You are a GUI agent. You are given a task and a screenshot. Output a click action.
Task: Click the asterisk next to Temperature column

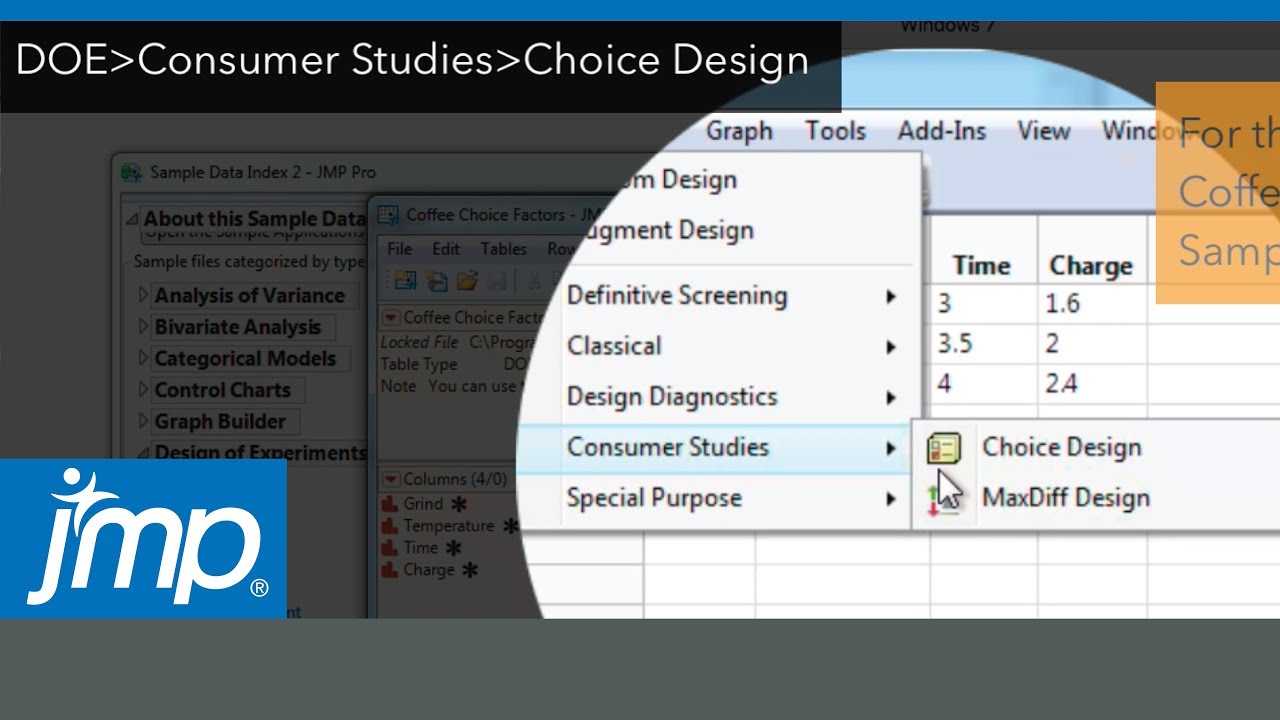[x=511, y=526]
